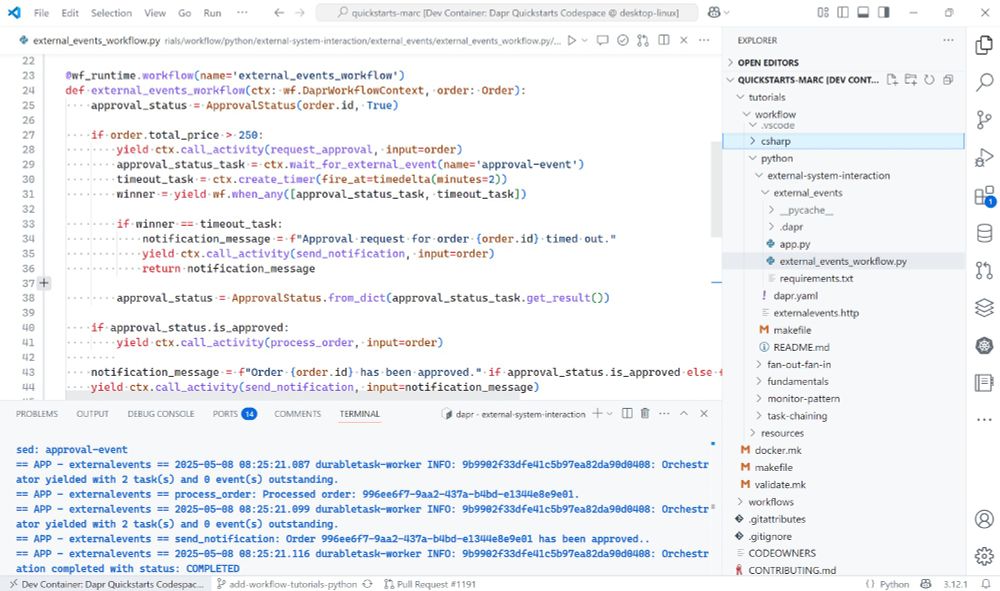Open the Accounts menu icon
Viewport: 1000px width, 591px height.
[x=984, y=519]
